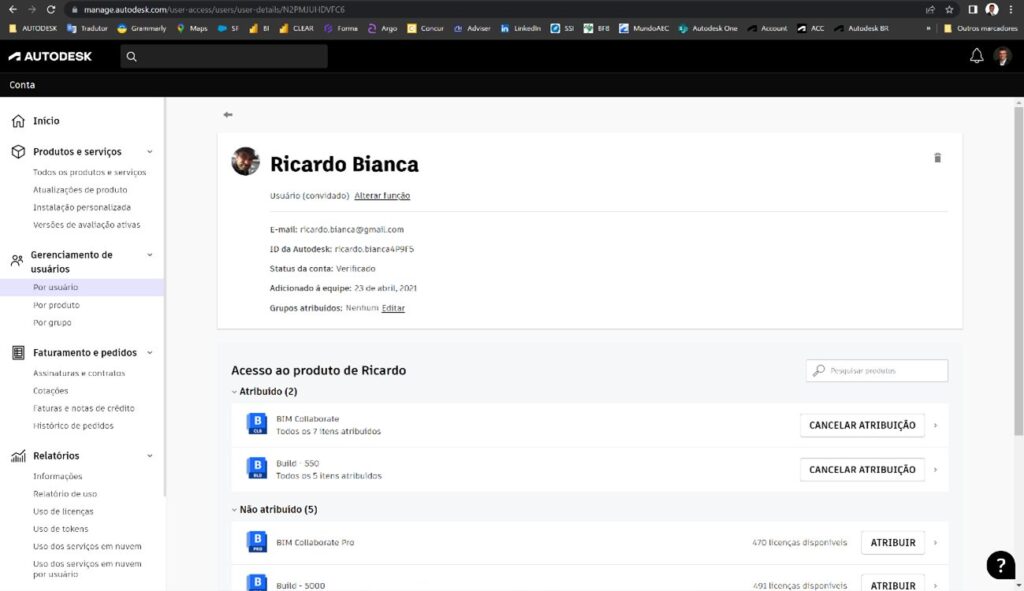
Task: Assign Build - 5000 license
Action: click(893, 585)
